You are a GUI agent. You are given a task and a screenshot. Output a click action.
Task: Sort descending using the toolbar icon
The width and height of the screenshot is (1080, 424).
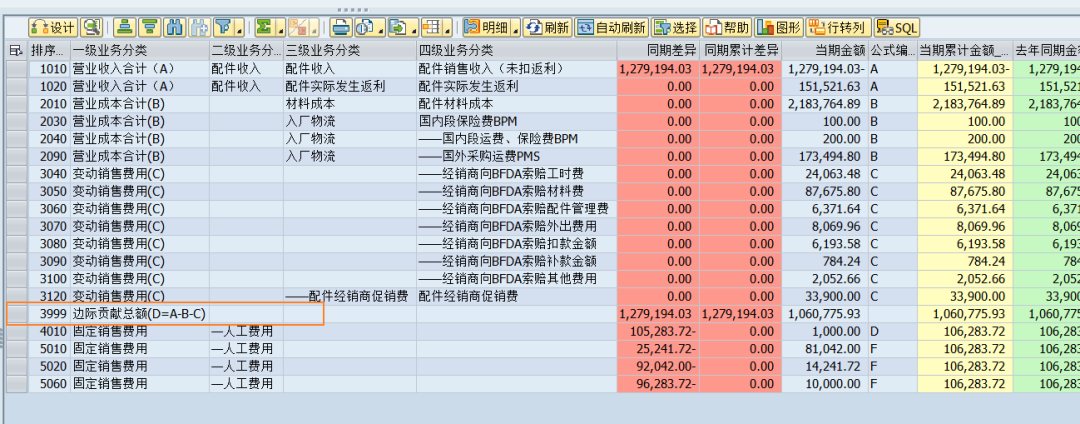click(149, 28)
